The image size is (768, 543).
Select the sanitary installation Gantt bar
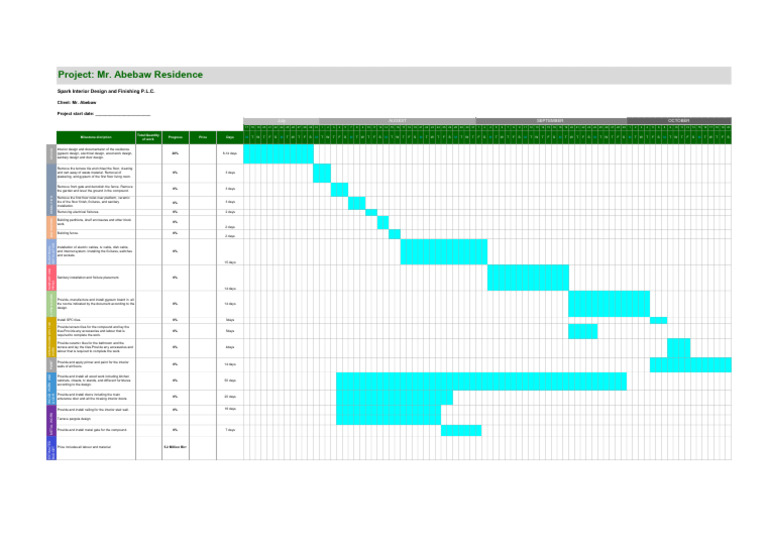coord(528,278)
